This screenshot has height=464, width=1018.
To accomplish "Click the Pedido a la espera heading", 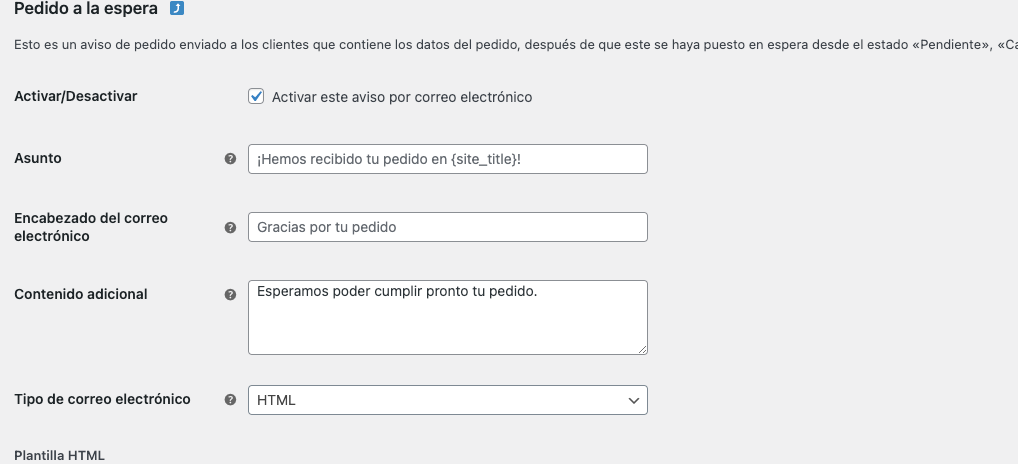I will (x=86, y=8).
